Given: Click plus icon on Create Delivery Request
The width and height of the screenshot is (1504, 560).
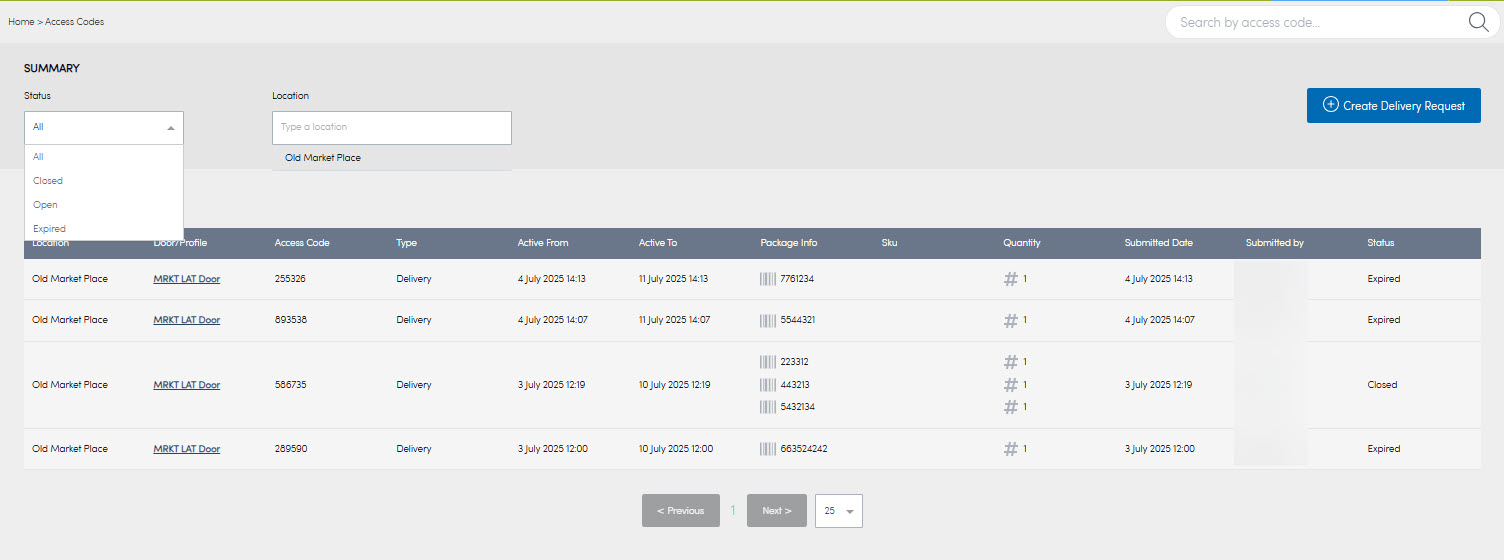Looking at the screenshot, I should 1330,105.
